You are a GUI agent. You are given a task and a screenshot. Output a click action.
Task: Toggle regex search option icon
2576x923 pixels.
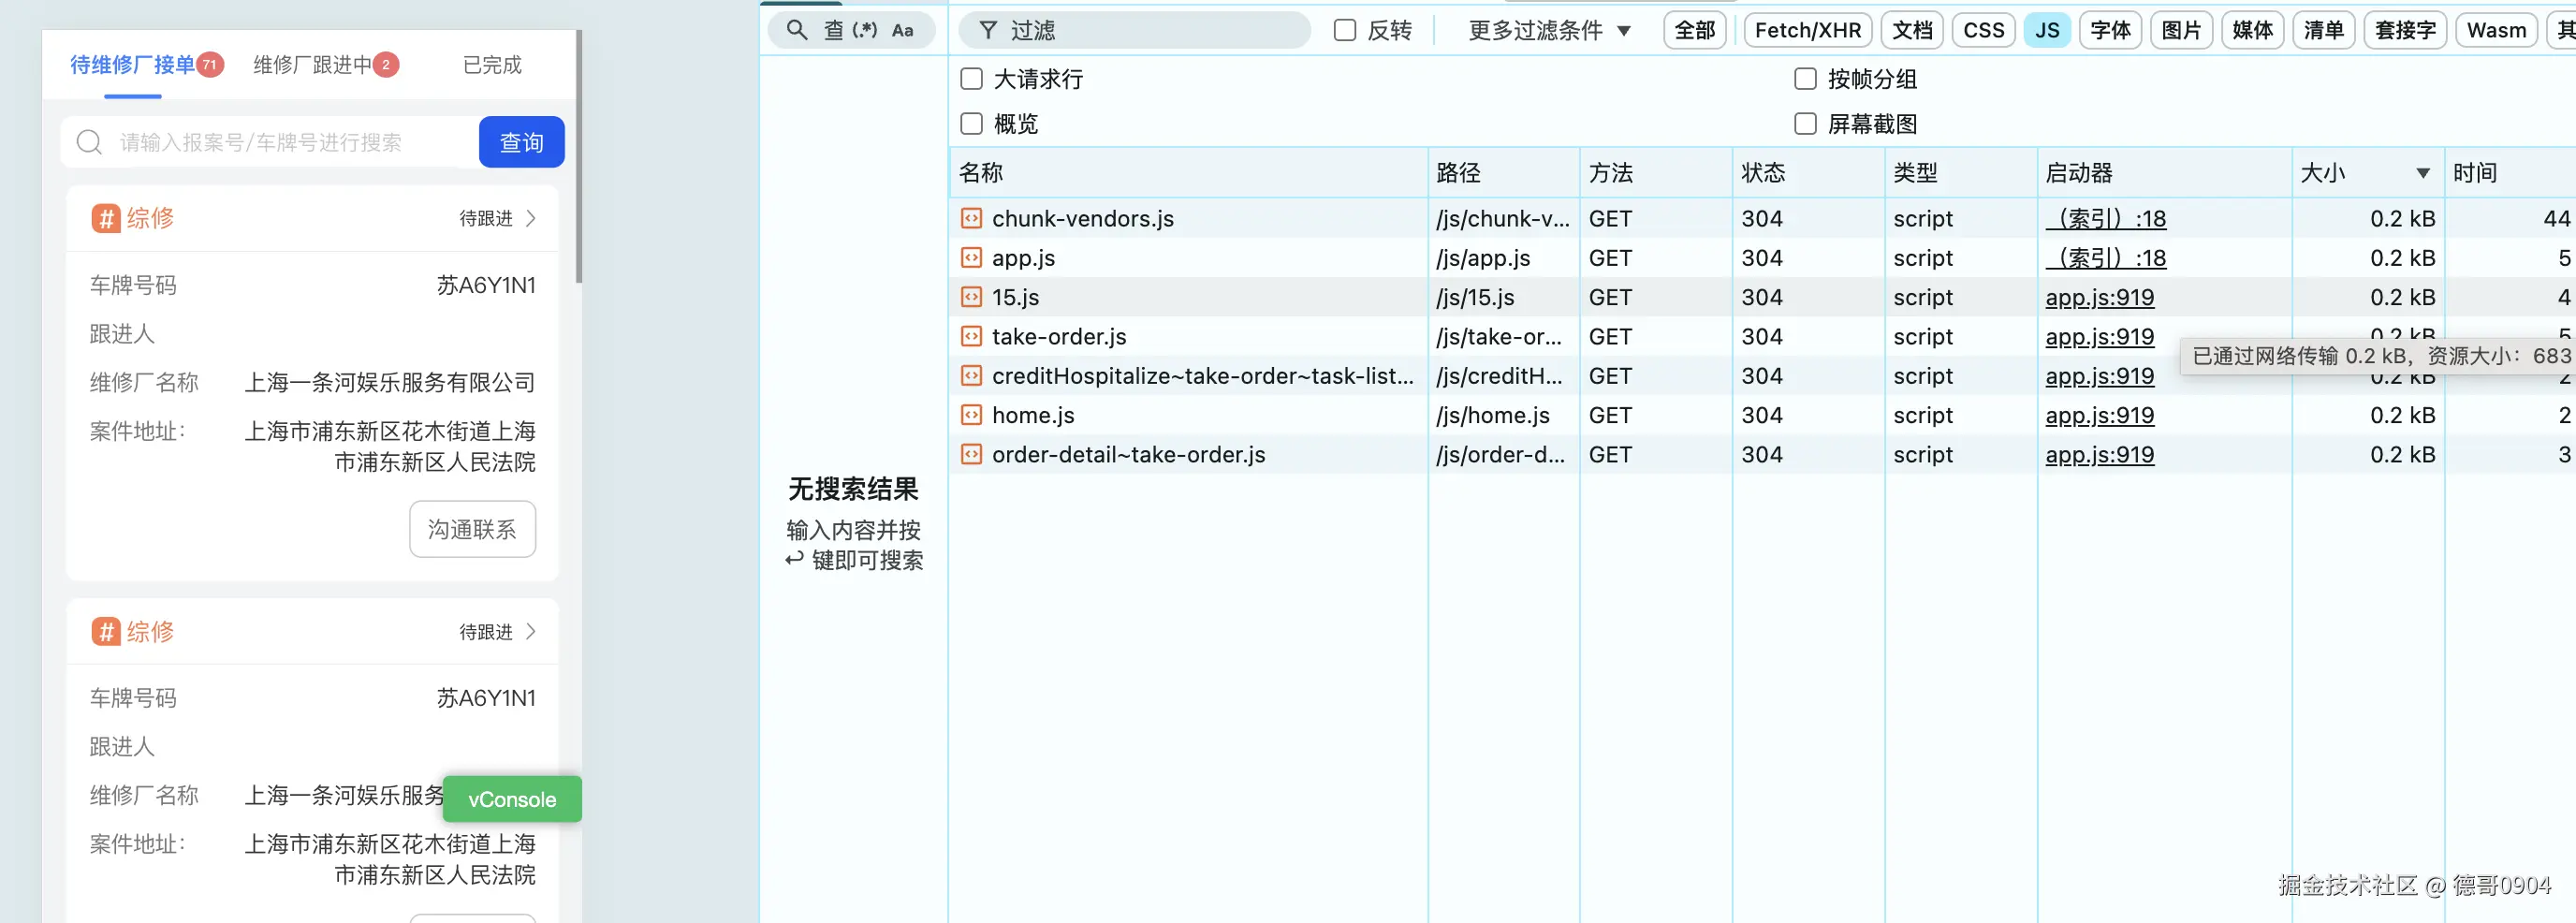pos(864,30)
